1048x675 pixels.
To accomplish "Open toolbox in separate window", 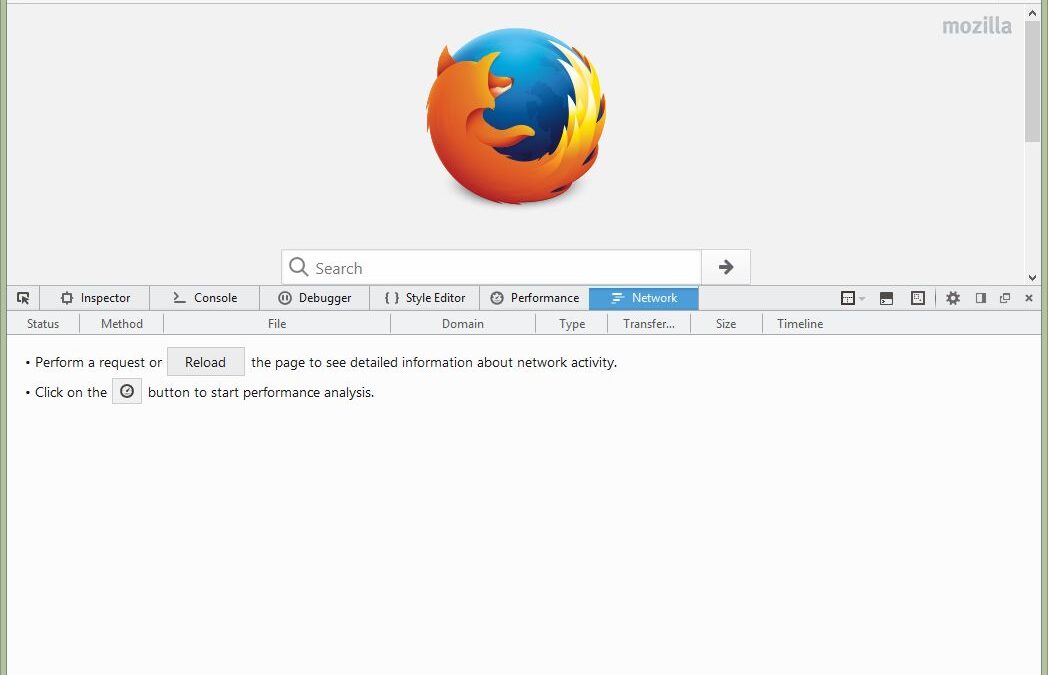I will 1005,298.
